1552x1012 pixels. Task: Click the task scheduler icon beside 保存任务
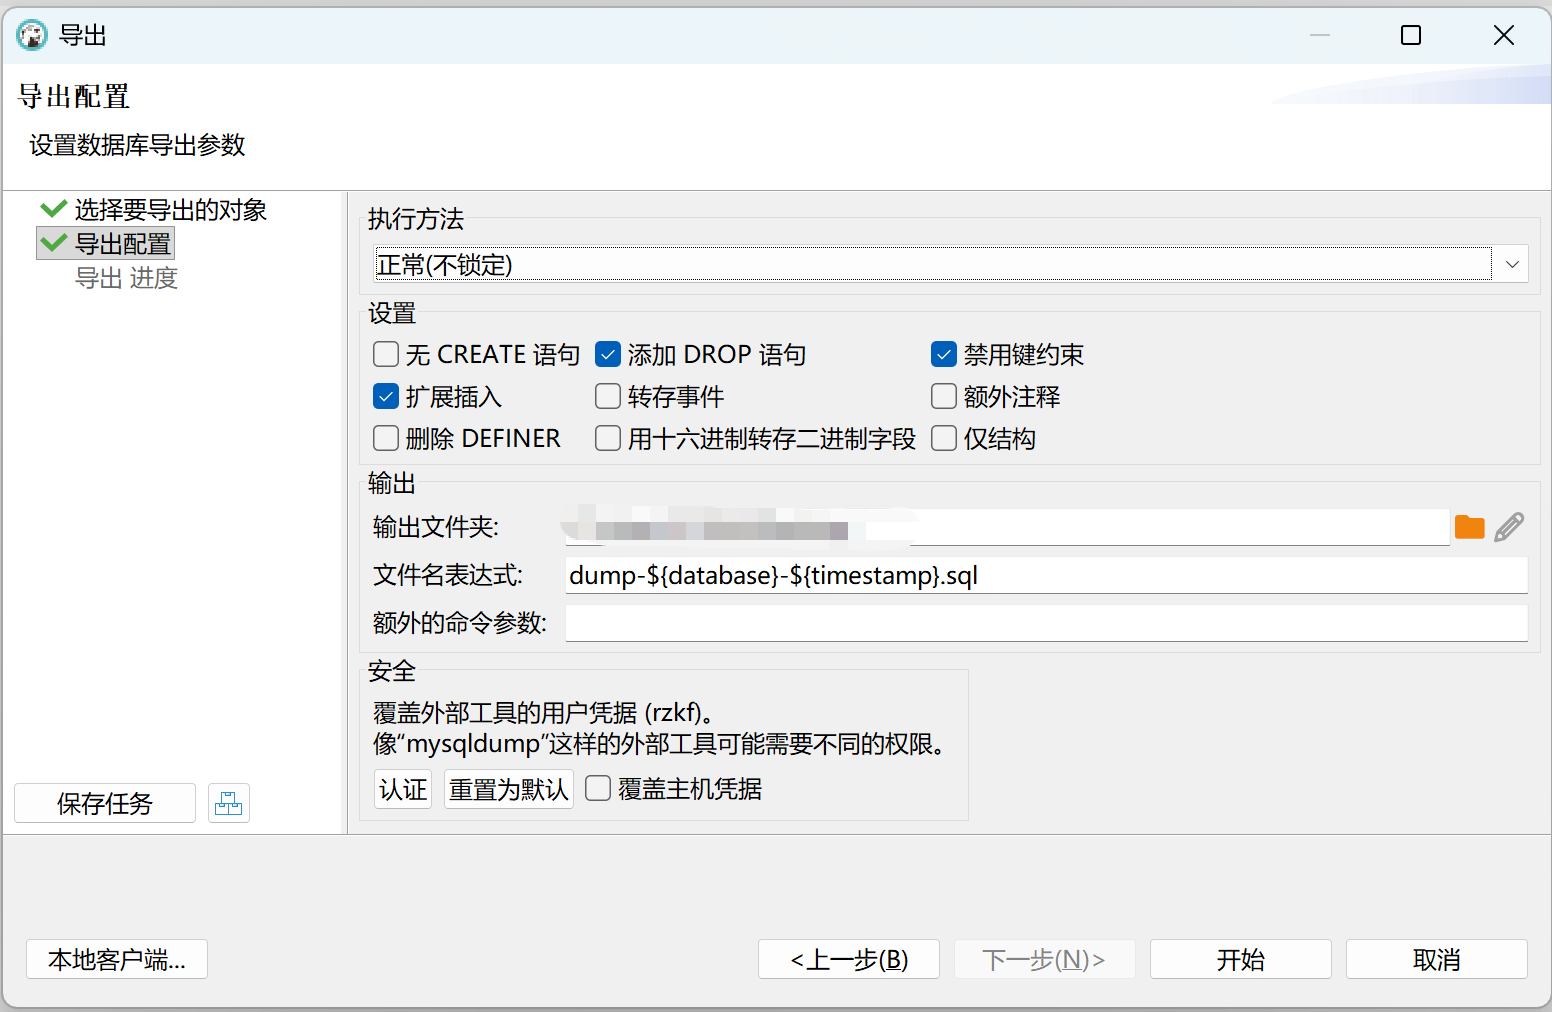229,803
